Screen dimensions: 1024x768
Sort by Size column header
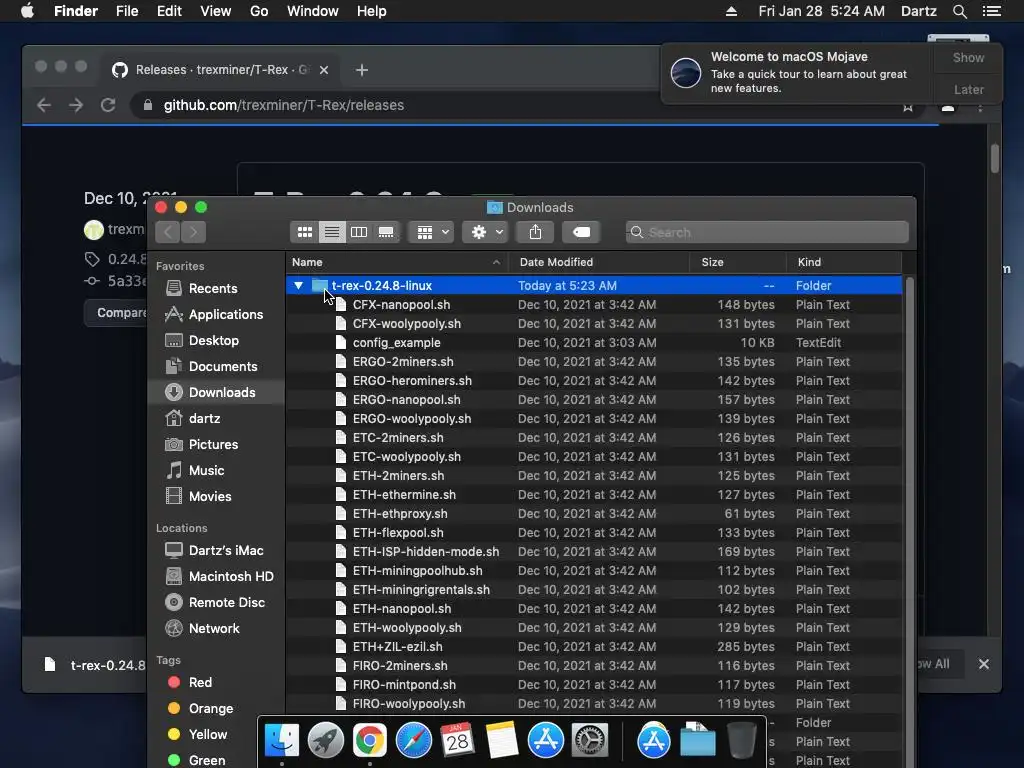click(x=738, y=262)
